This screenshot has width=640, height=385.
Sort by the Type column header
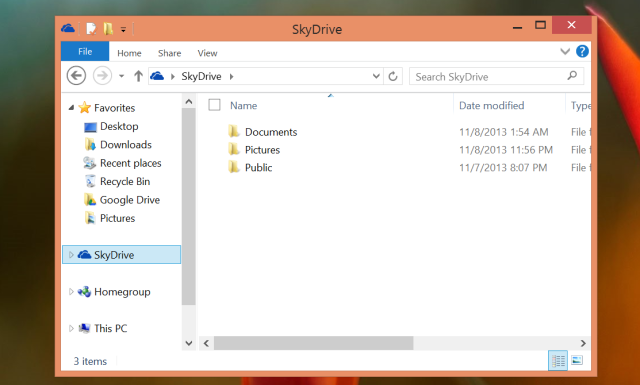[x=580, y=106]
